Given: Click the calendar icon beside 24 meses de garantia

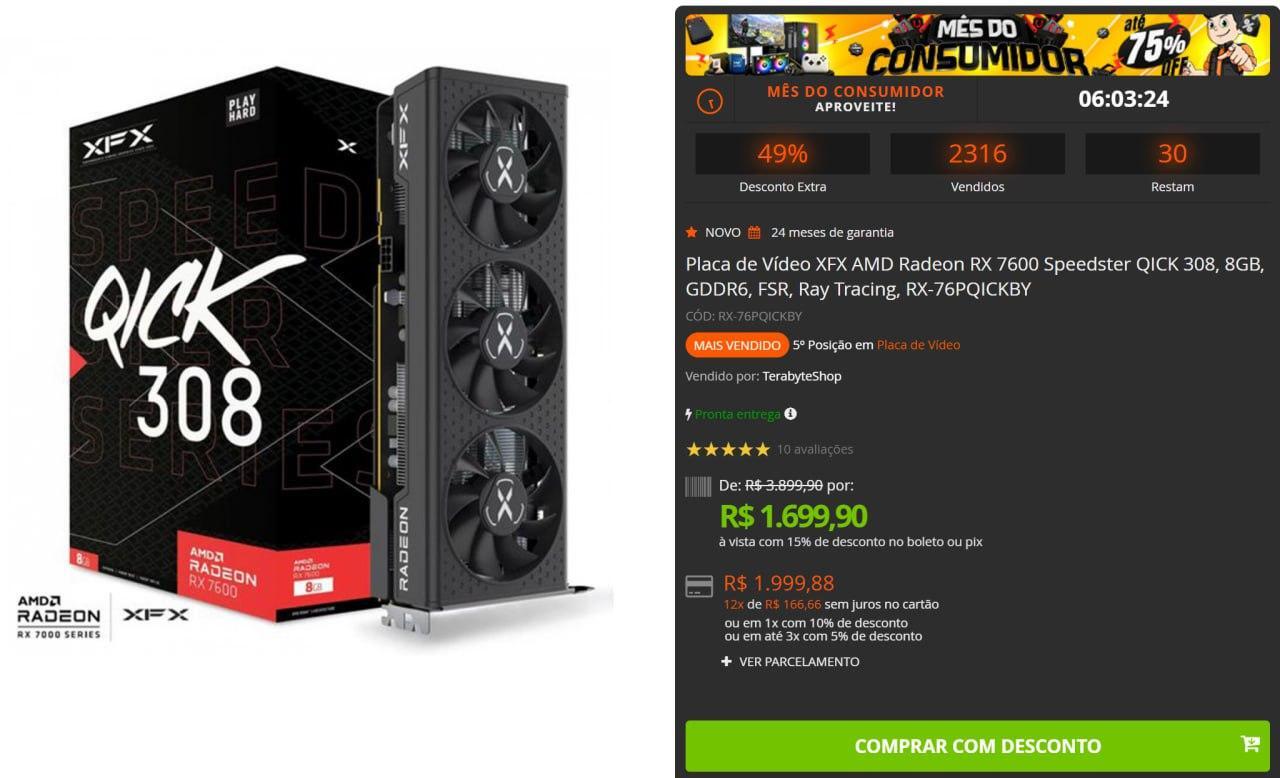Looking at the screenshot, I should click(754, 232).
